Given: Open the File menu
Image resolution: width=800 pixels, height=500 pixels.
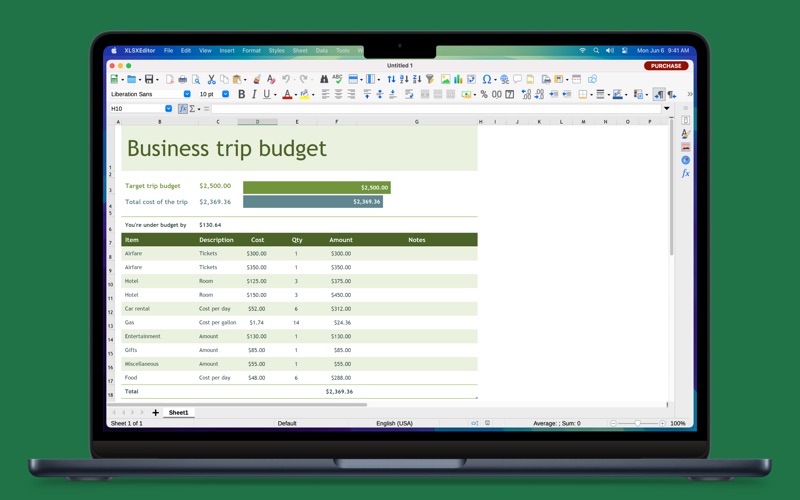Looking at the screenshot, I should pyautogui.click(x=168, y=51).
